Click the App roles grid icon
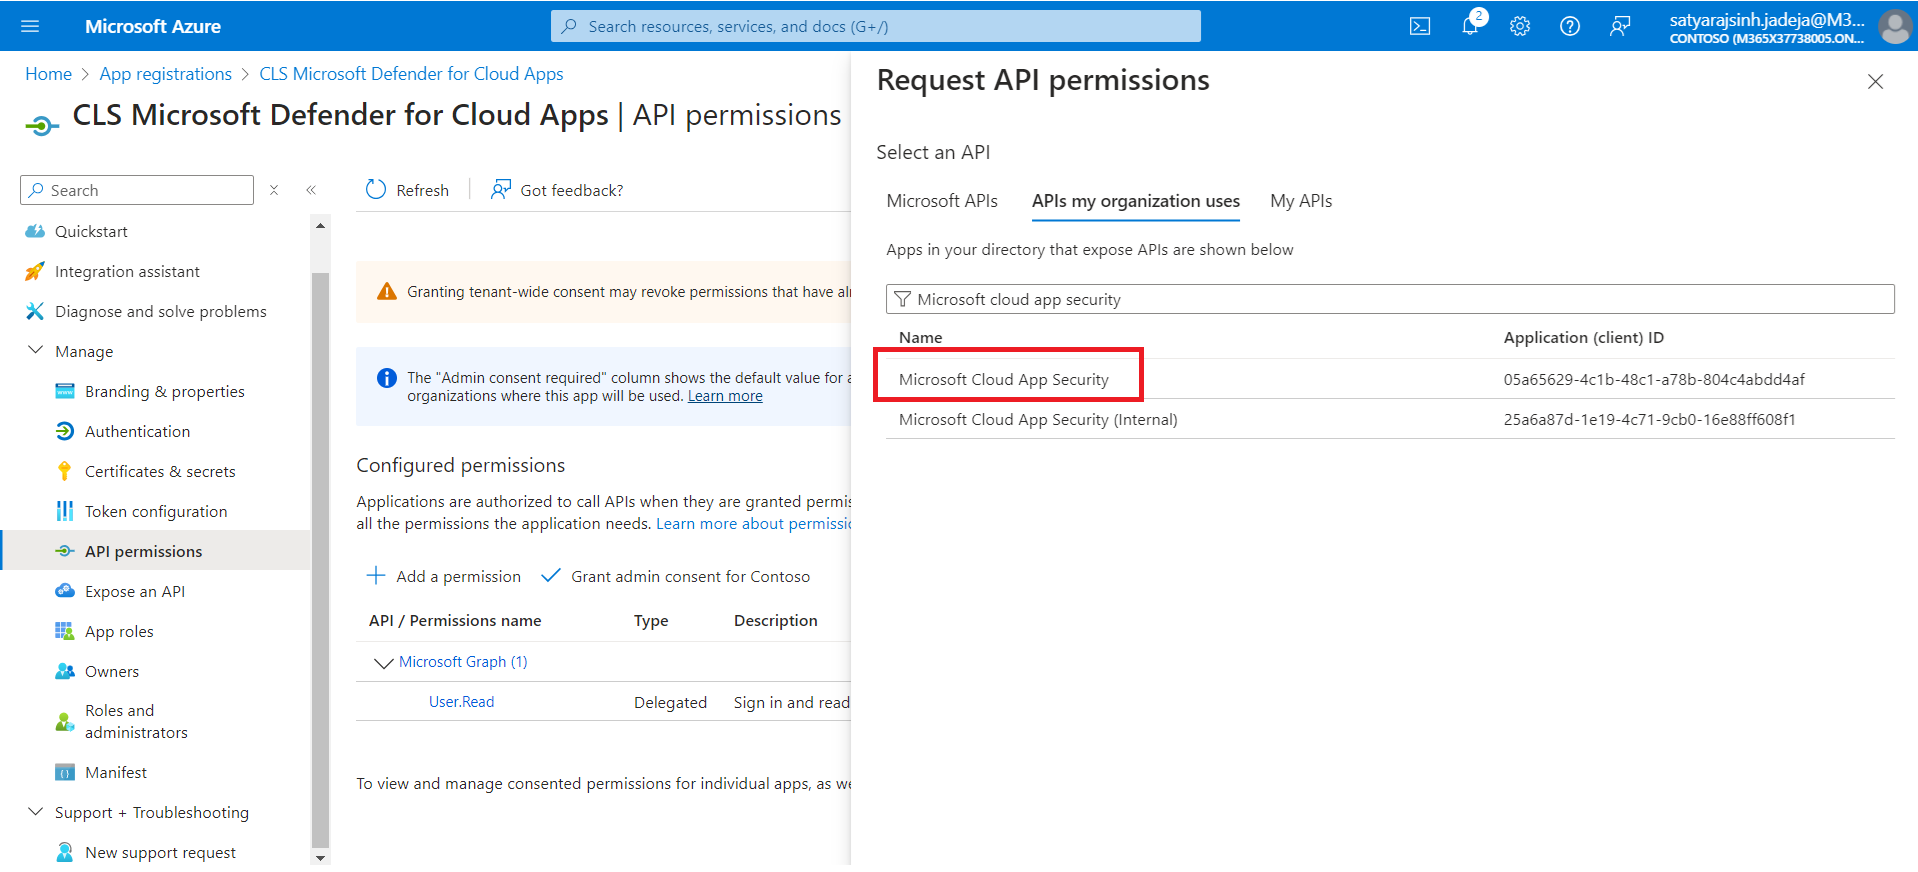This screenshot has width=1918, height=872. [x=65, y=631]
